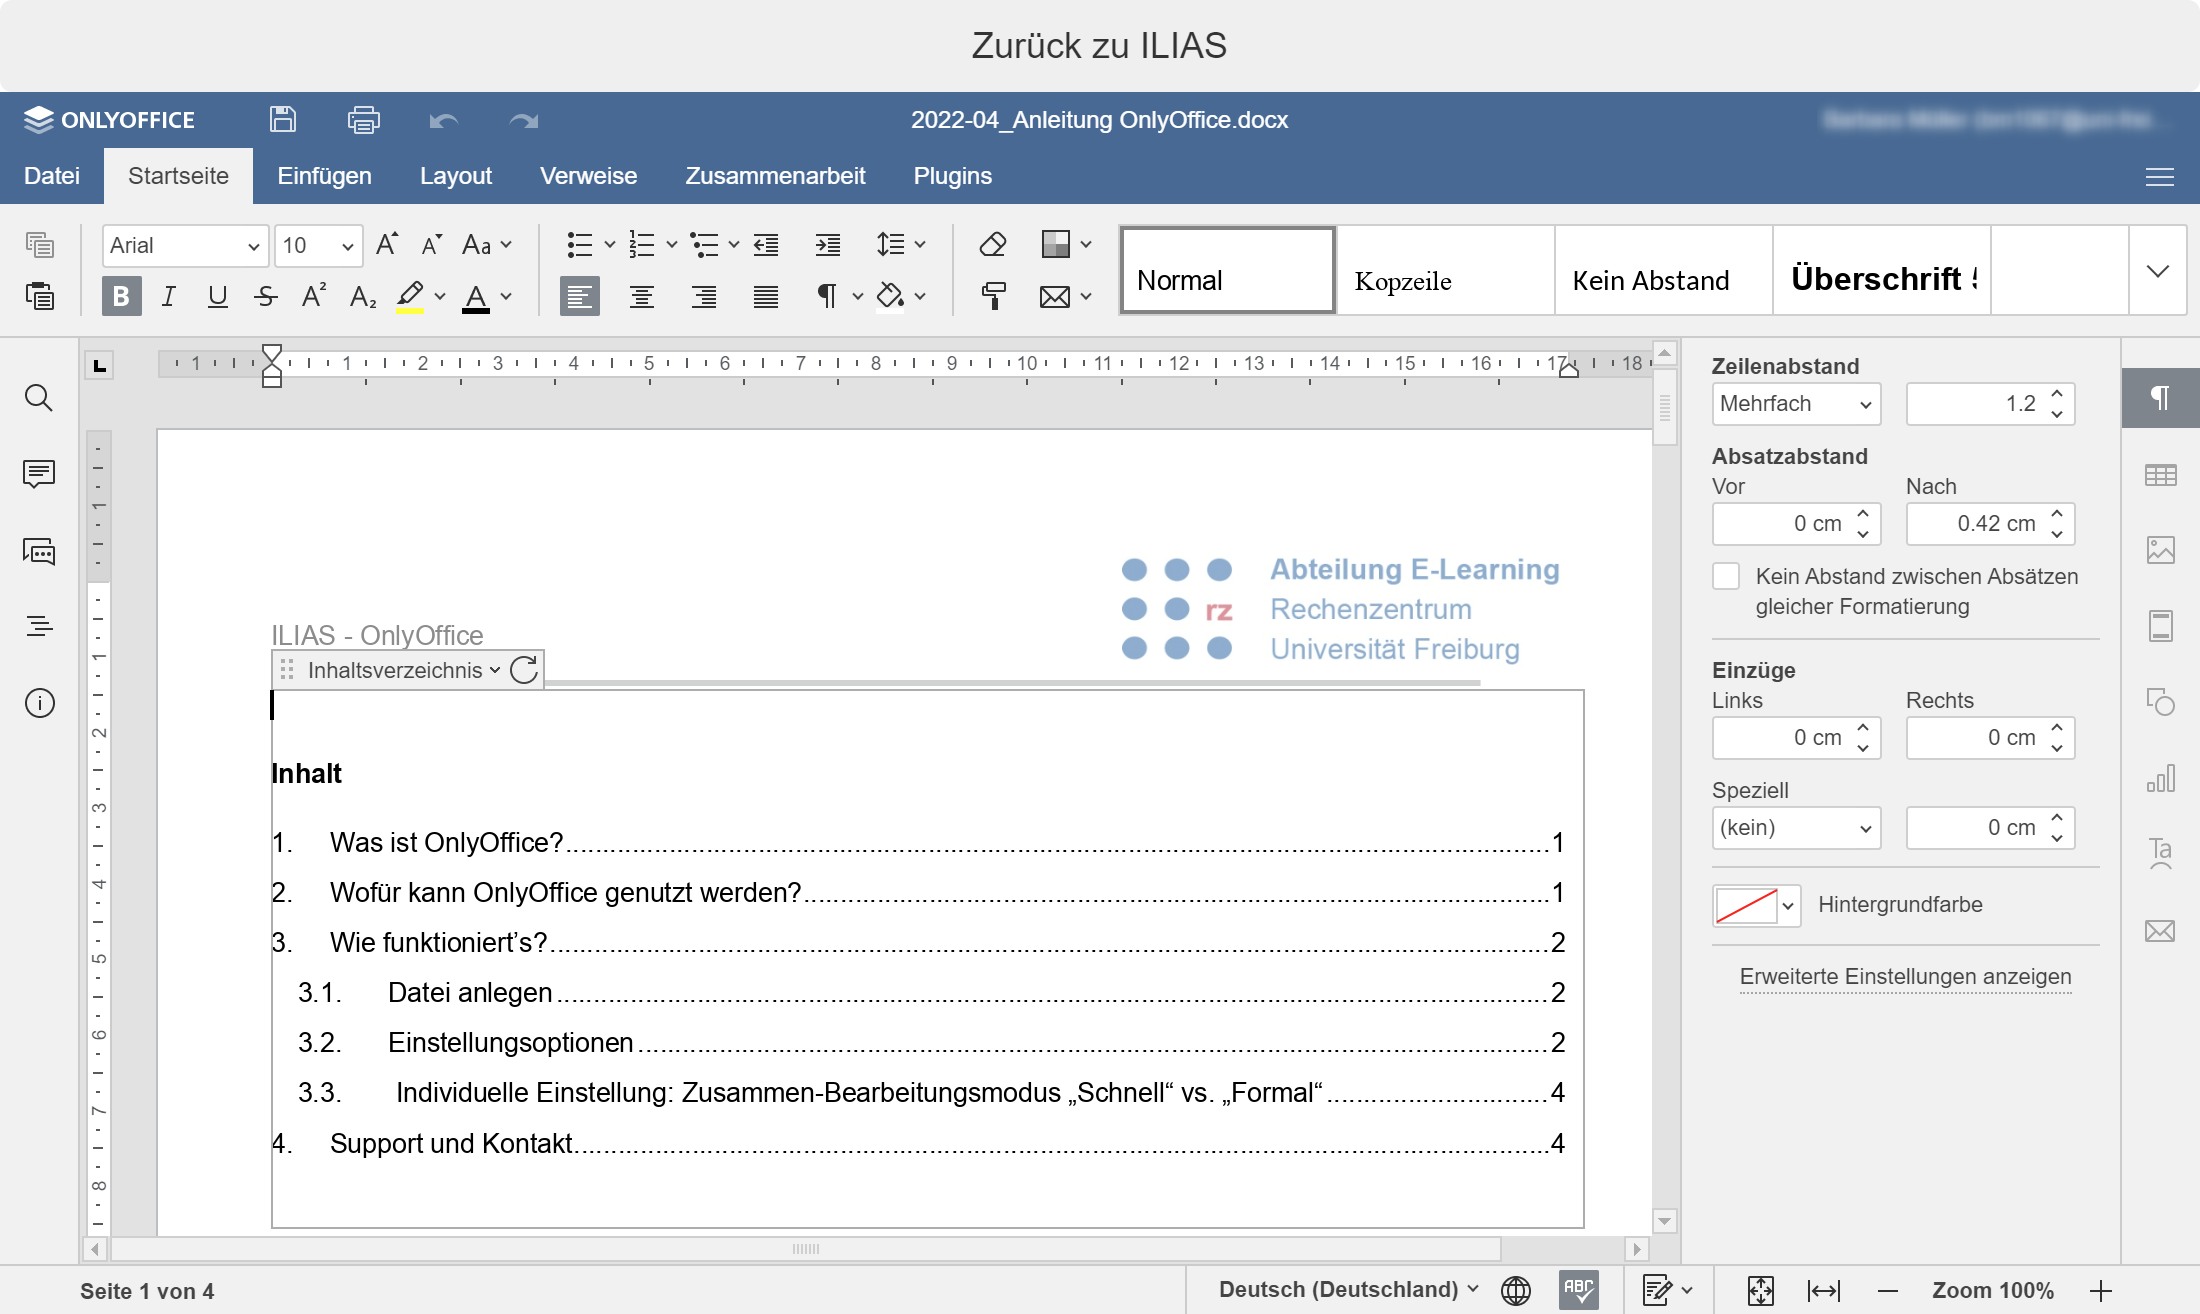Screen dimensions: 2200x1314
Task: Toggle strikethrough formatting
Action: coord(265,296)
